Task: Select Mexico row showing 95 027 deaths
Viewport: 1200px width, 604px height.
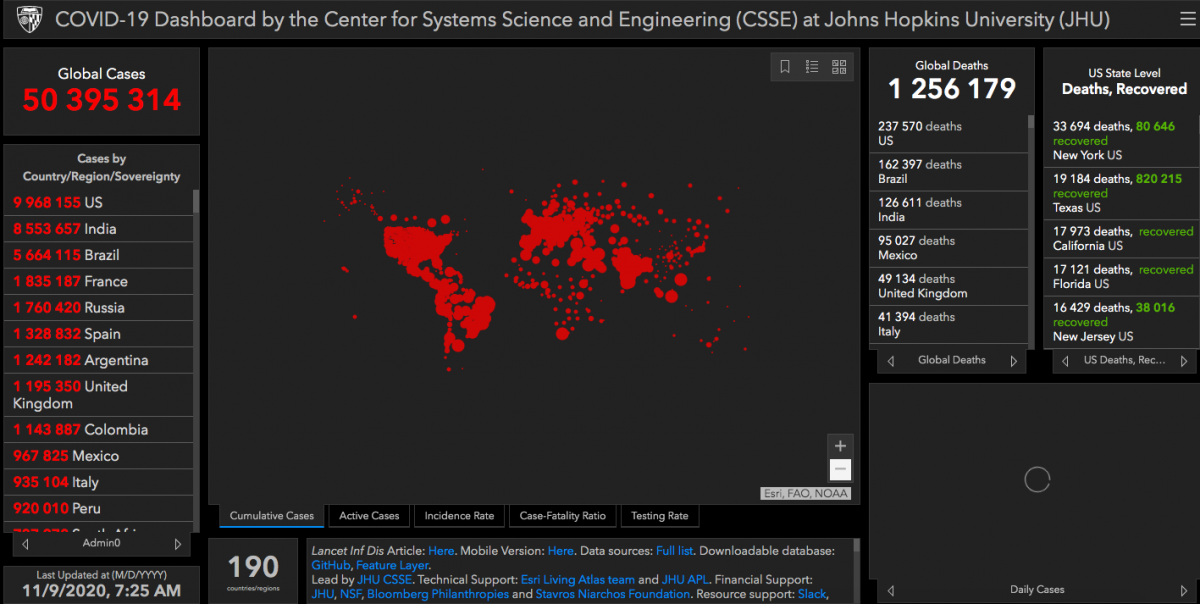Action: tap(949, 248)
